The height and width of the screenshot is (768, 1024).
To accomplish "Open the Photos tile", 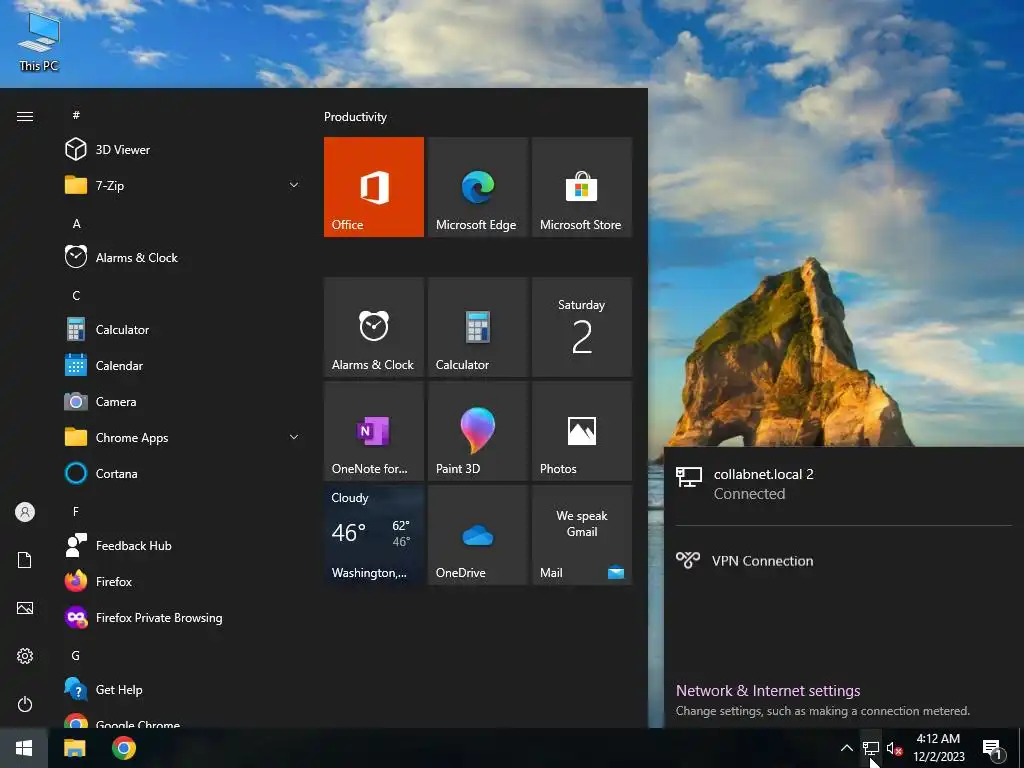I will (x=582, y=431).
